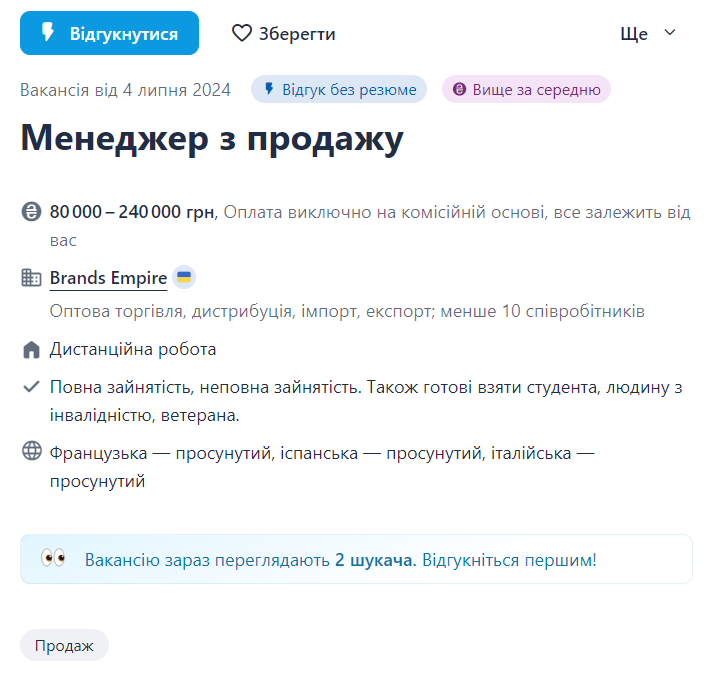Click the Вище за середнє salary badge
Screen dimensions: 708x683
click(x=526, y=90)
